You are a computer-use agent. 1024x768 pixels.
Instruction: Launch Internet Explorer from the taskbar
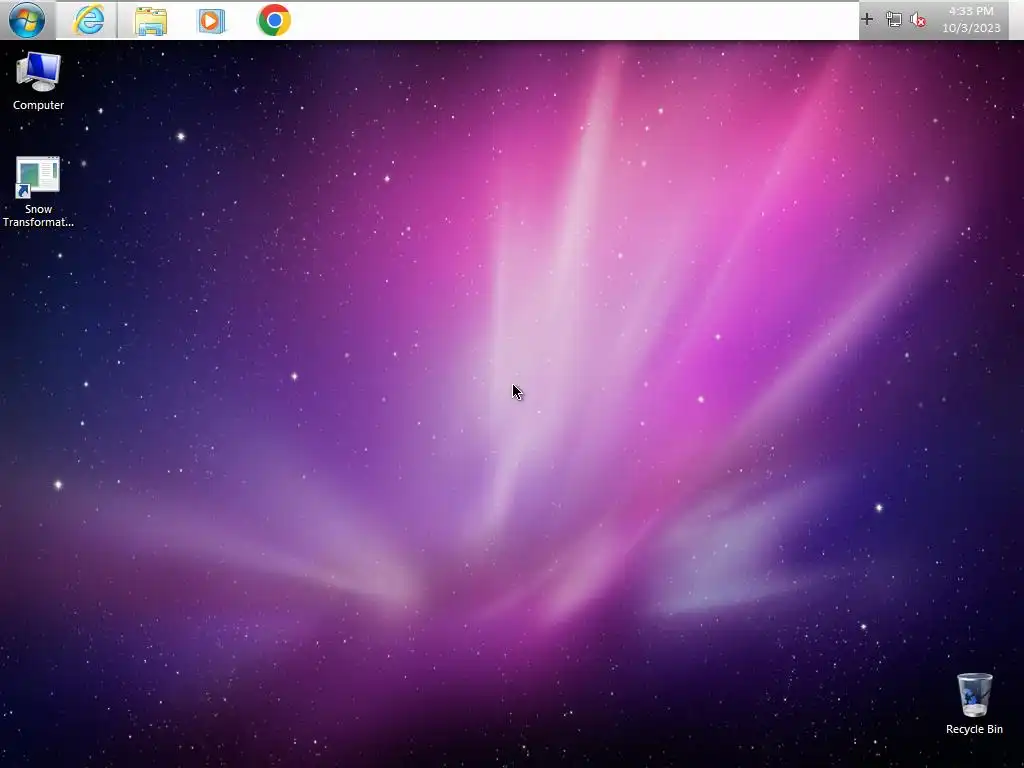point(88,20)
